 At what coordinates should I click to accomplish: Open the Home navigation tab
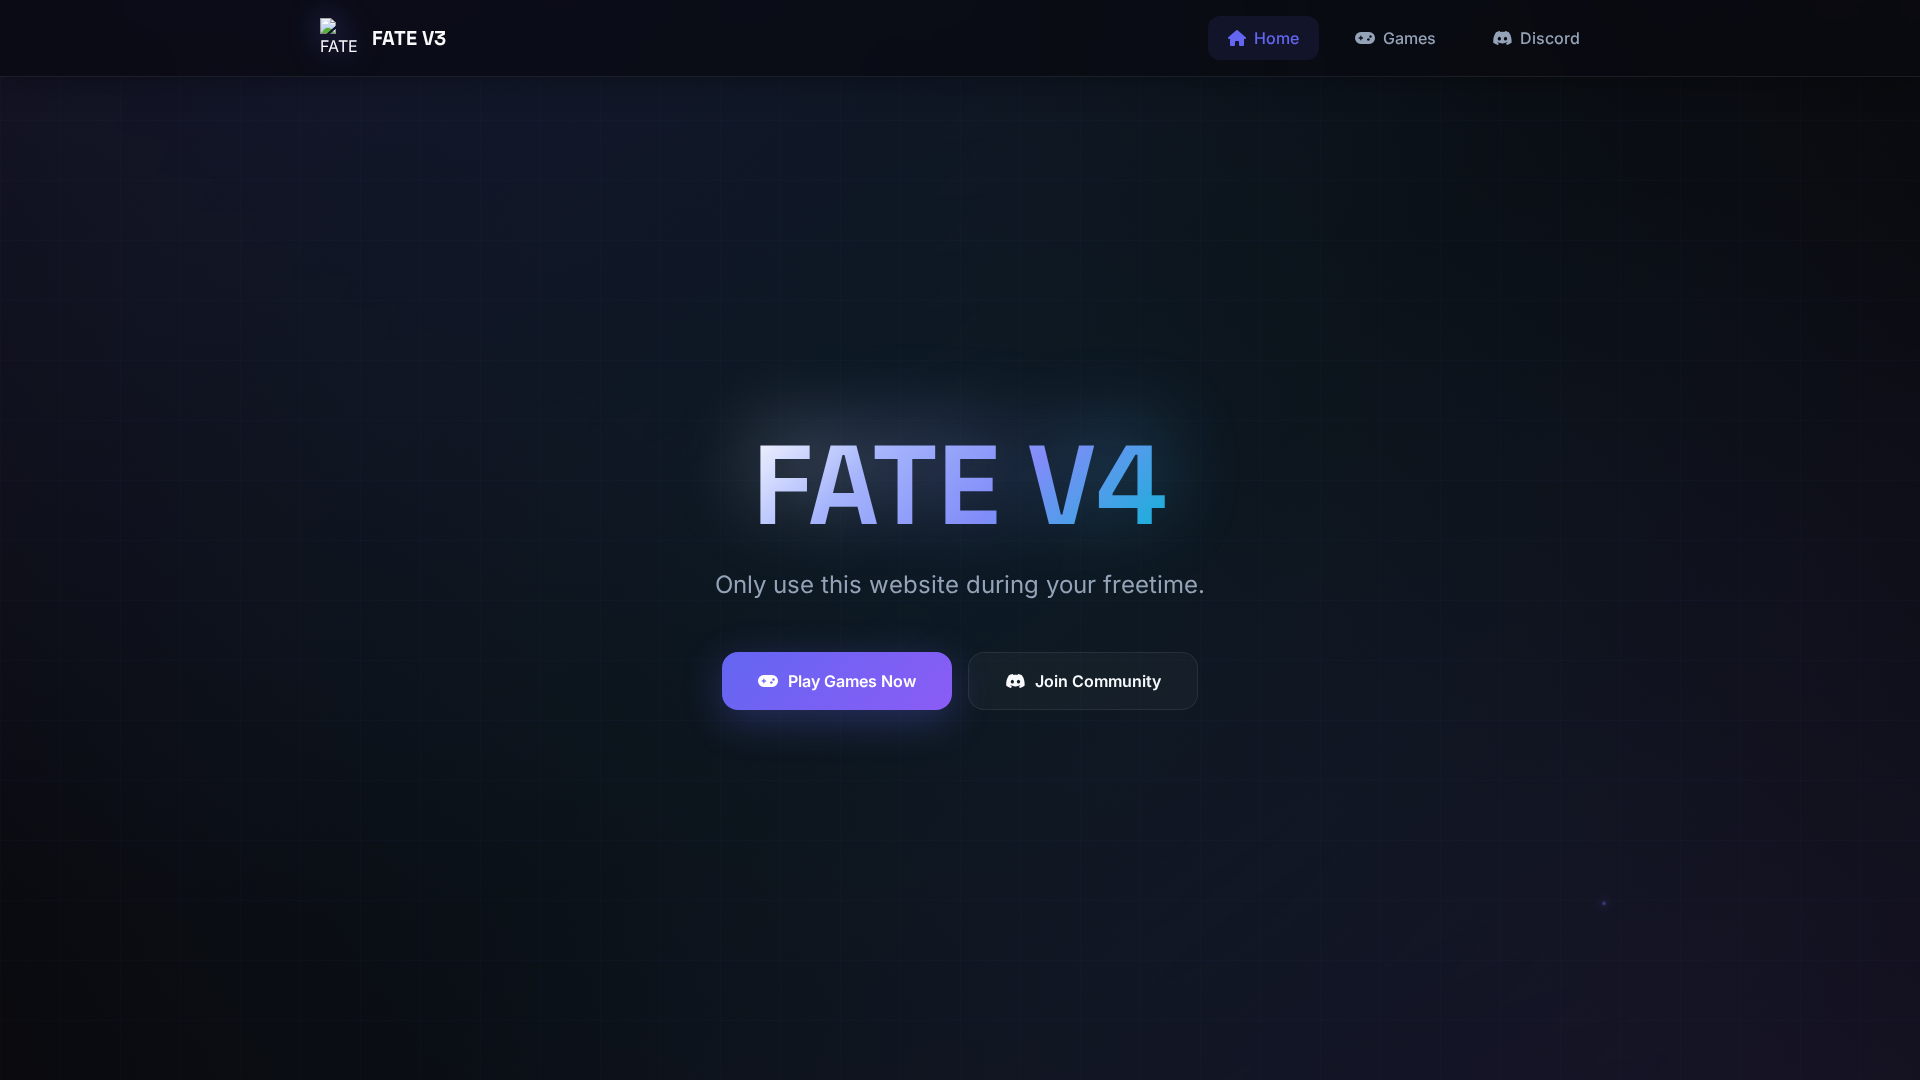point(1263,38)
